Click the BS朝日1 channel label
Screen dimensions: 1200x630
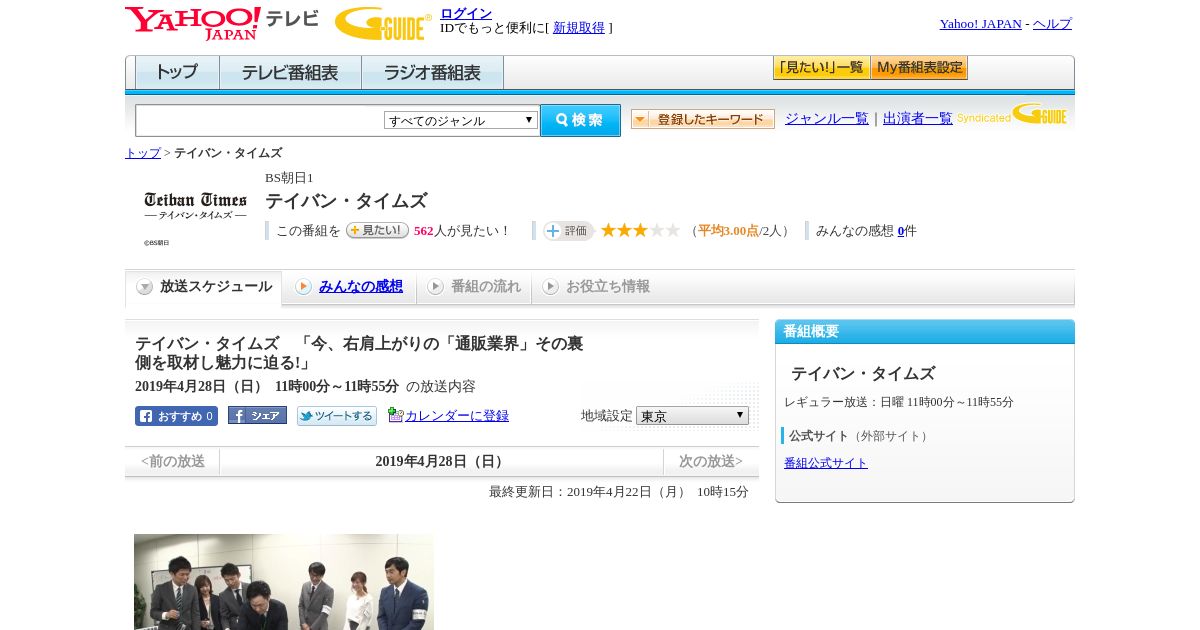(x=289, y=178)
